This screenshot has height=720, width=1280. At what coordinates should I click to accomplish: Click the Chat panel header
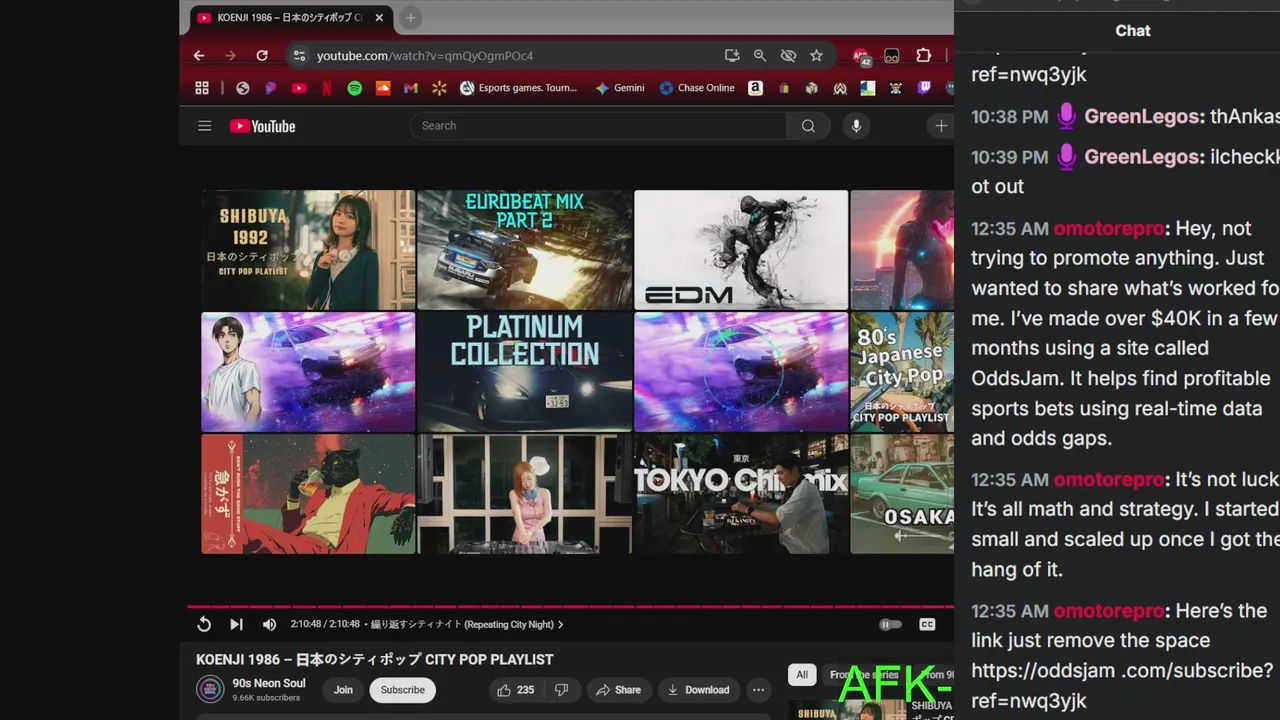[x=1133, y=31]
